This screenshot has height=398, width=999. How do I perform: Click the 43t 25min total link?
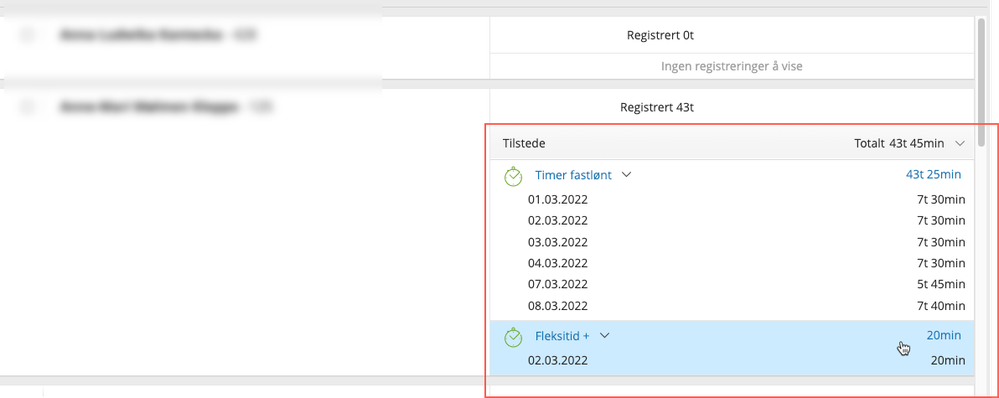point(933,174)
